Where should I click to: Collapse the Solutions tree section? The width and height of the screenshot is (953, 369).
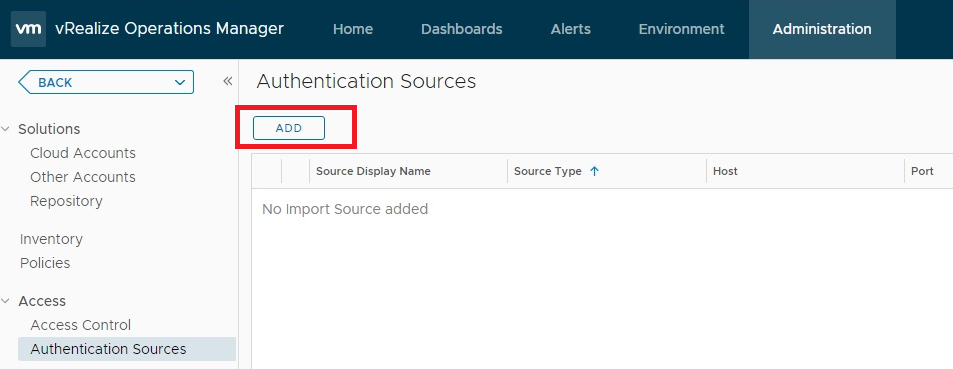pos(6,129)
